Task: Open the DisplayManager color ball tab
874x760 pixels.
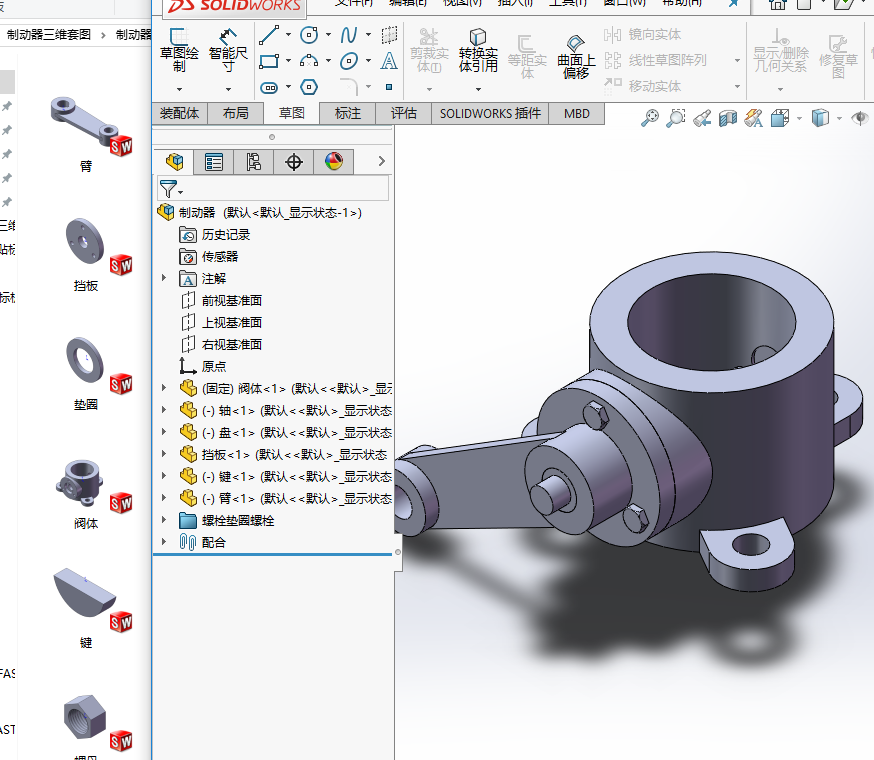Action: (x=334, y=162)
